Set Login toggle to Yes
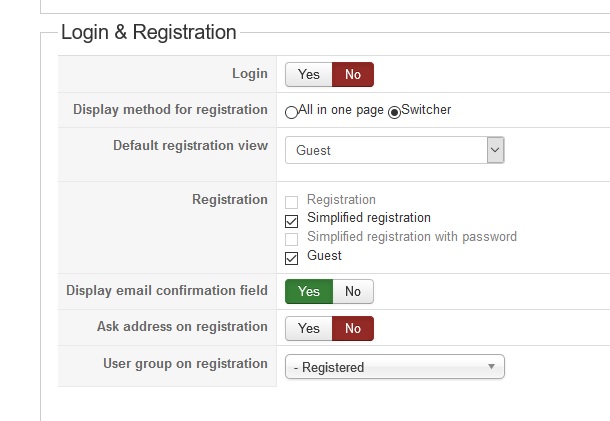 (x=308, y=74)
